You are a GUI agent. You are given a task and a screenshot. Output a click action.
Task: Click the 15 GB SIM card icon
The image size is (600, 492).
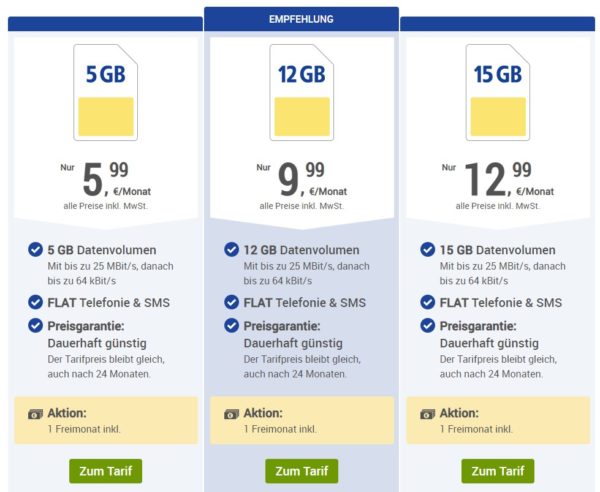point(497,92)
